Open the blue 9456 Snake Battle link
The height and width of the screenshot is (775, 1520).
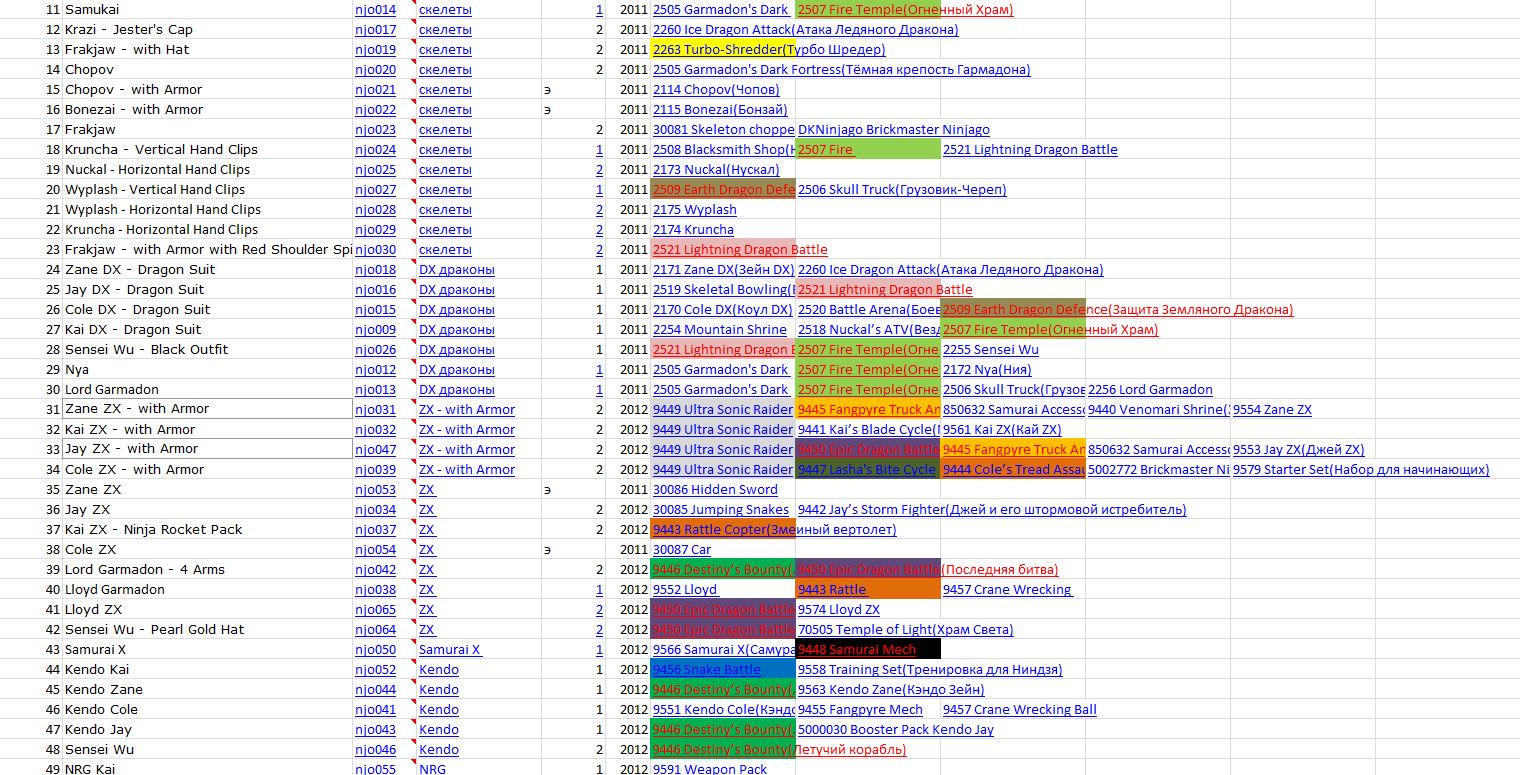707,670
